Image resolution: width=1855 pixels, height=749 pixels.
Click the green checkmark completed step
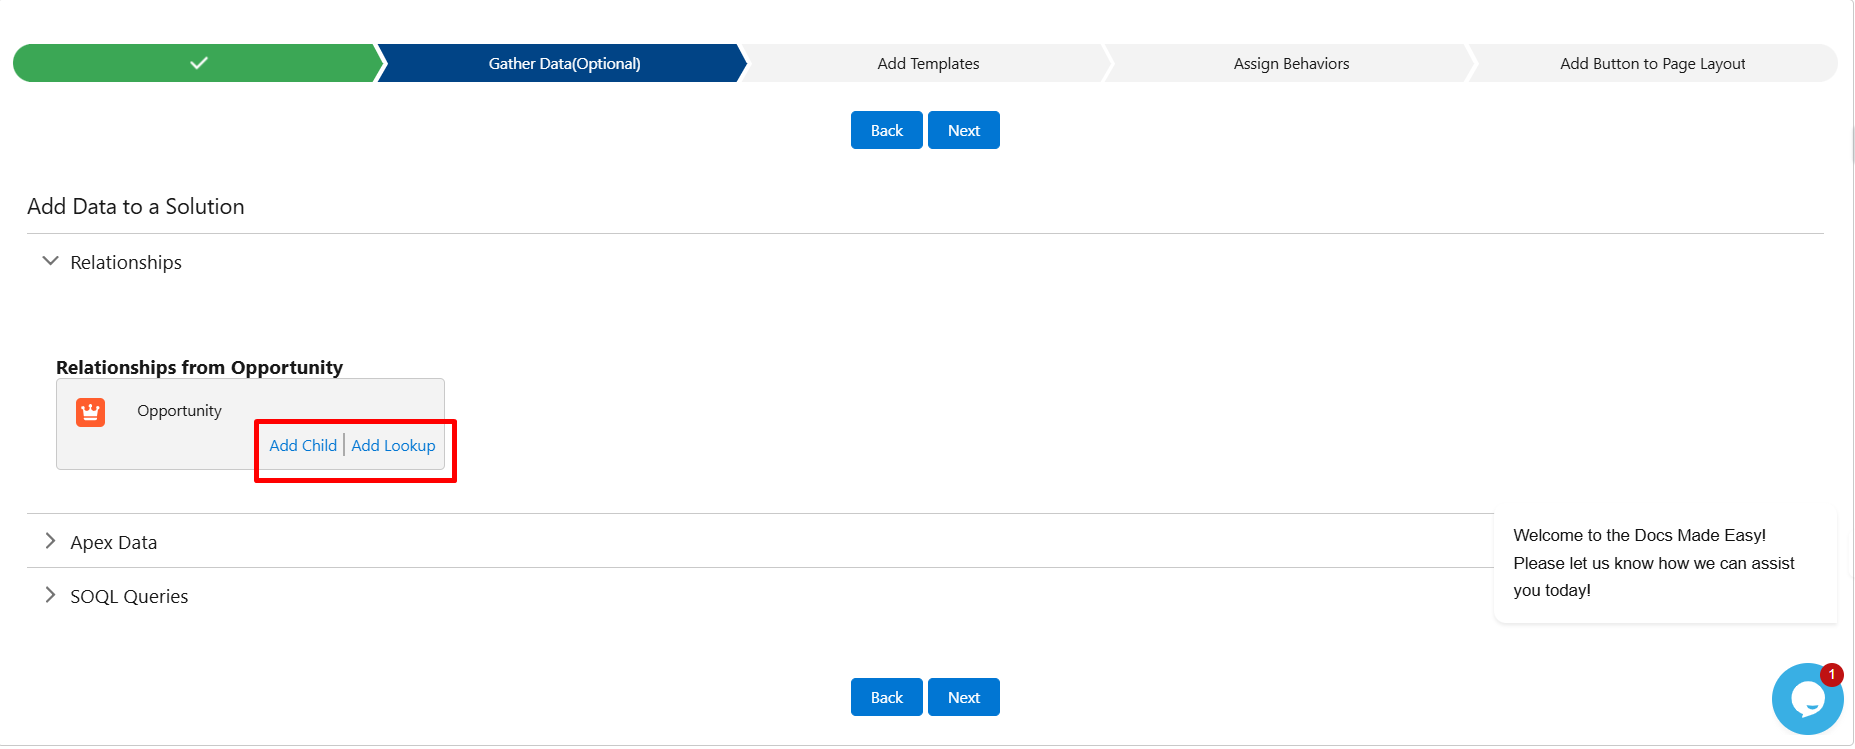point(198,63)
